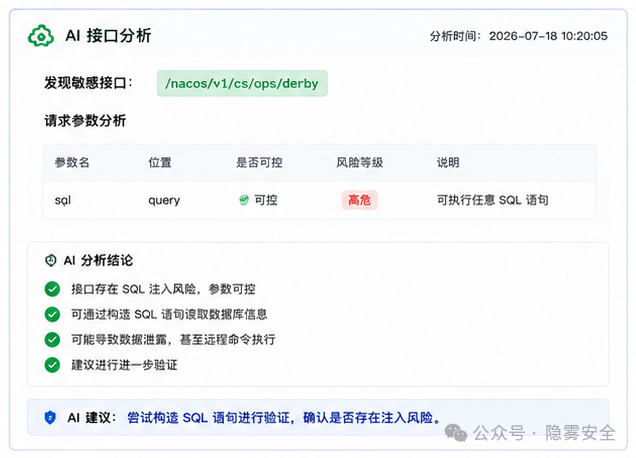Click the AI 建议 label
The image size is (636, 458).
point(91,417)
